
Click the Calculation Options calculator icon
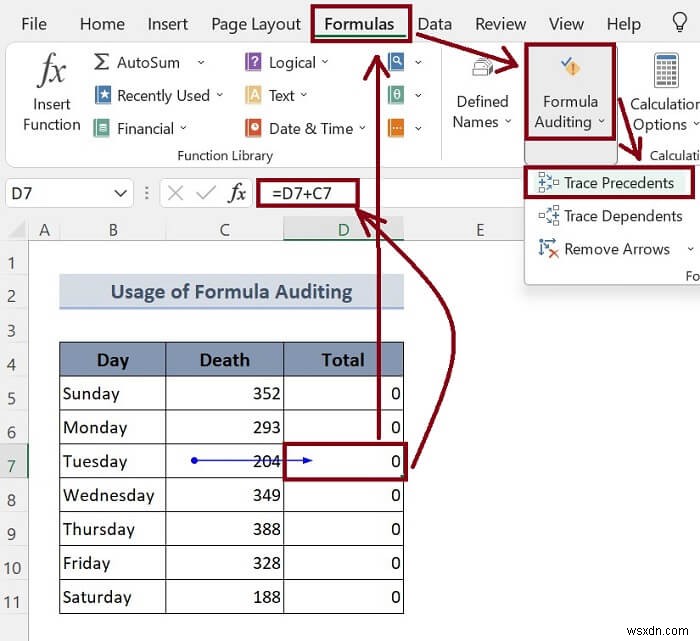pos(666,70)
